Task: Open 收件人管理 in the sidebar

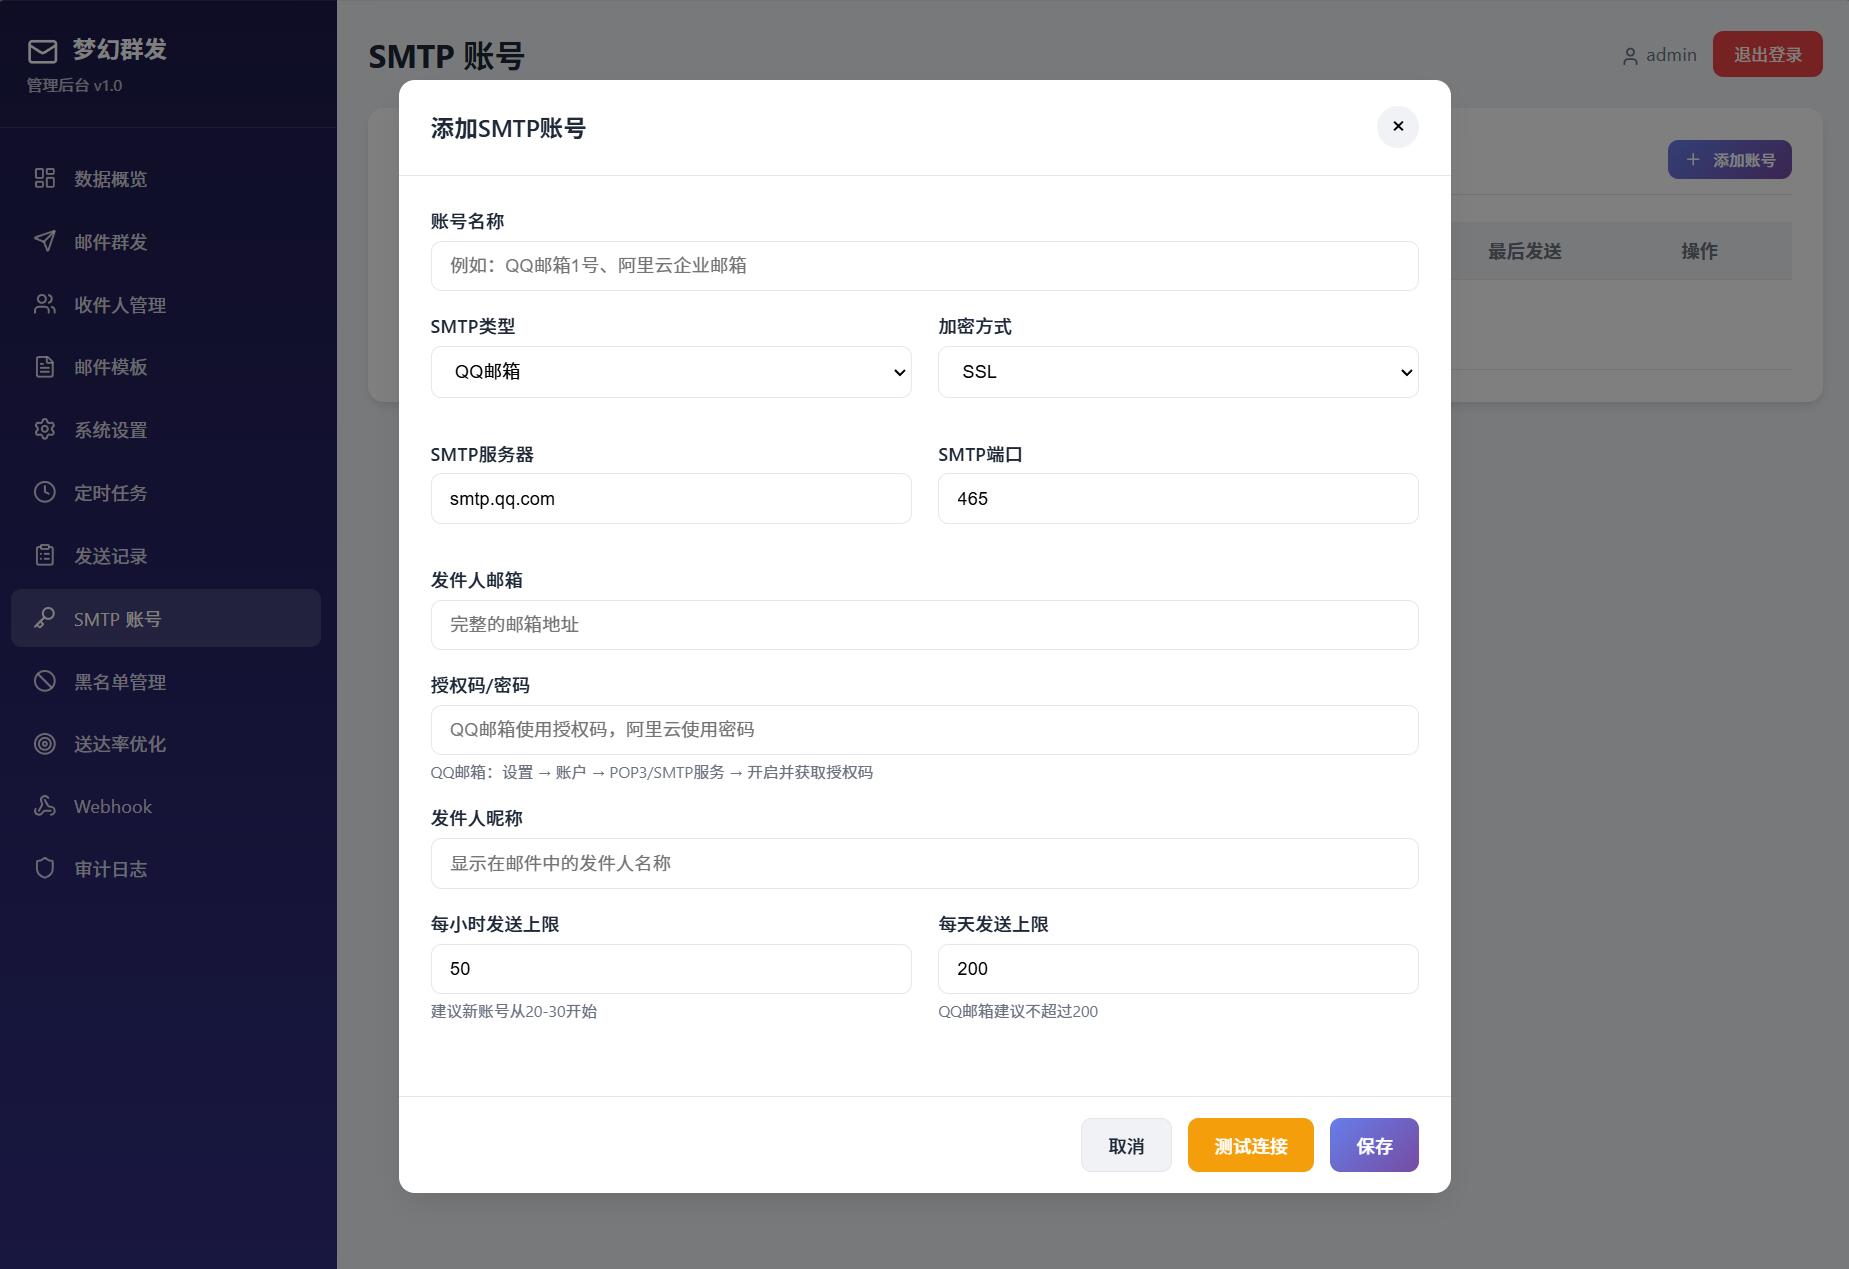Action: pyautogui.click(x=166, y=304)
